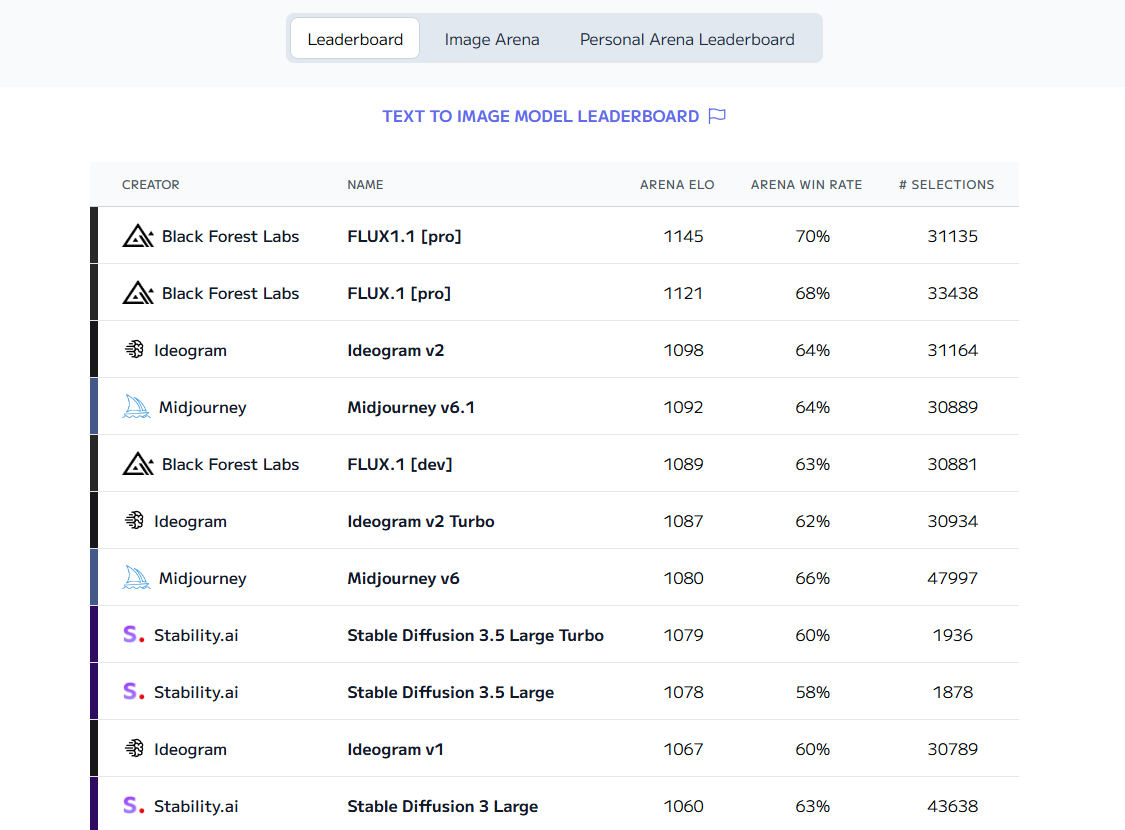The height and width of the screenshot is (830, 1125).
Task: Click the Black Forest Labs logo in FLUX1.1 [pro] row
Action: click(138, 237)
